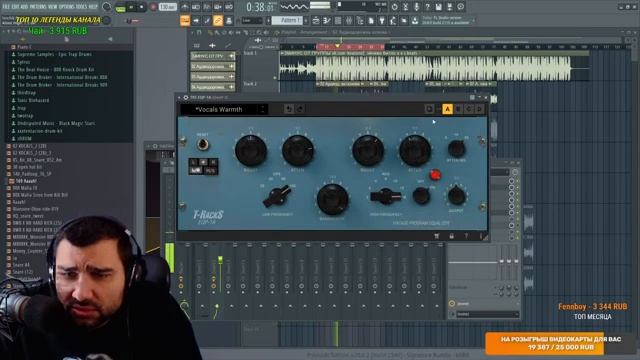Click the download arrow toolbar icon

point(415,20)
